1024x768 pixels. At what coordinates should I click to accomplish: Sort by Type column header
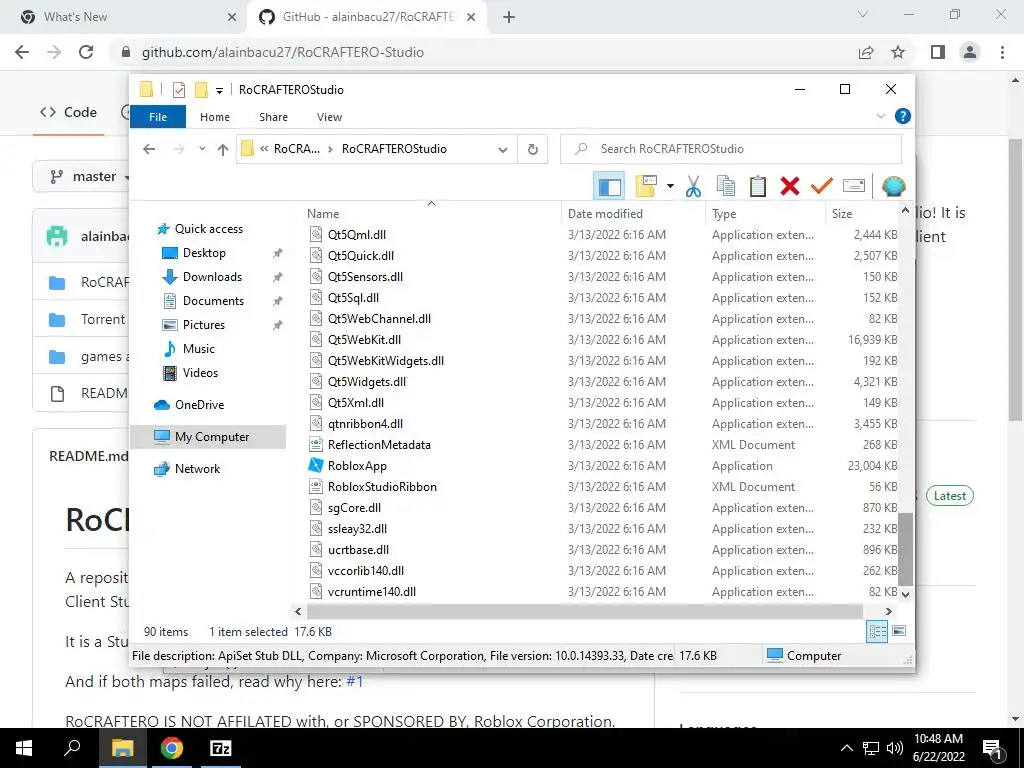pos(724,214)
